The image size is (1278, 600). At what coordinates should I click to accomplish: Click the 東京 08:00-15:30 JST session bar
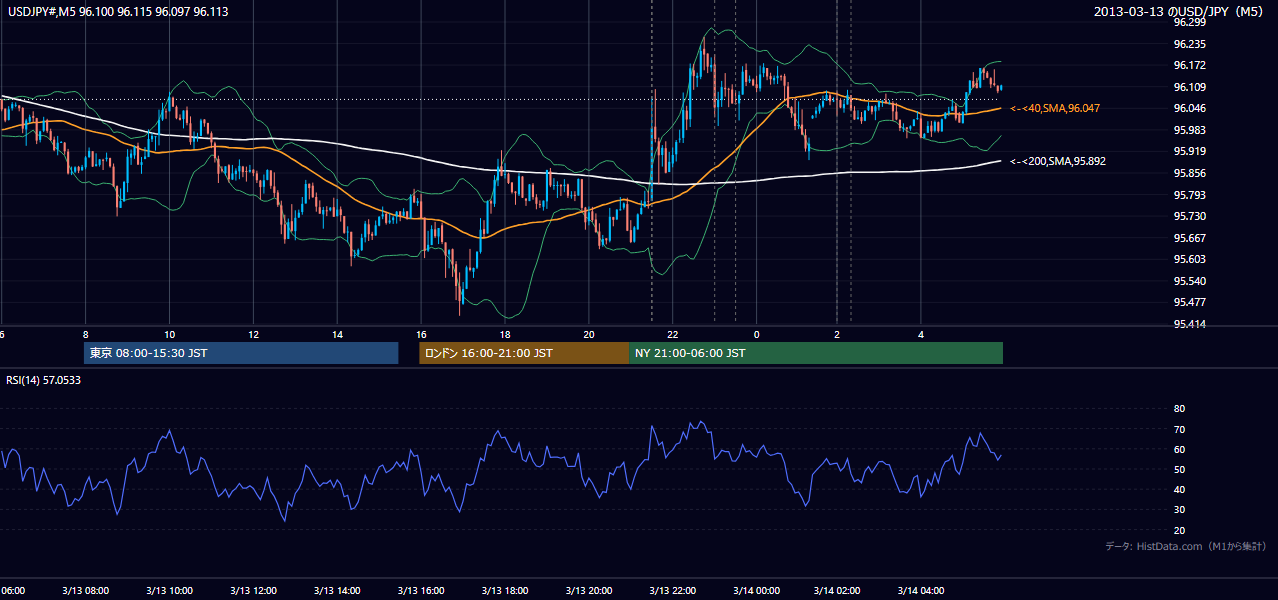coord(241,353)
